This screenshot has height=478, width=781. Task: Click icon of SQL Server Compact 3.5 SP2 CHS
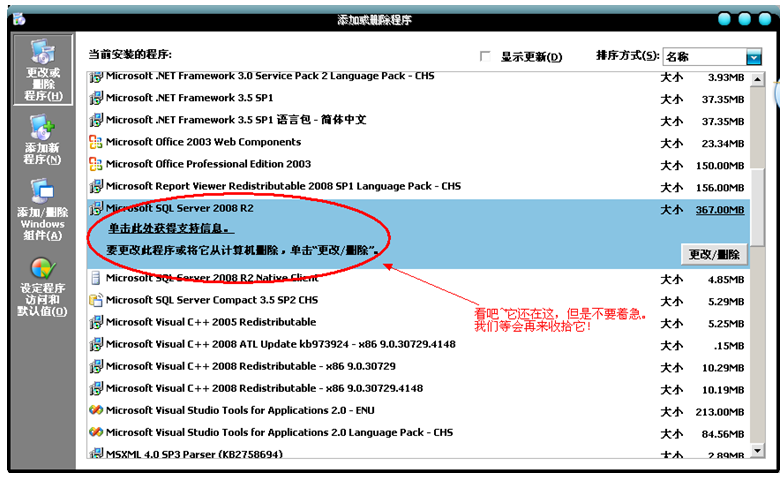pyautogui.click(x=96, y=300)
